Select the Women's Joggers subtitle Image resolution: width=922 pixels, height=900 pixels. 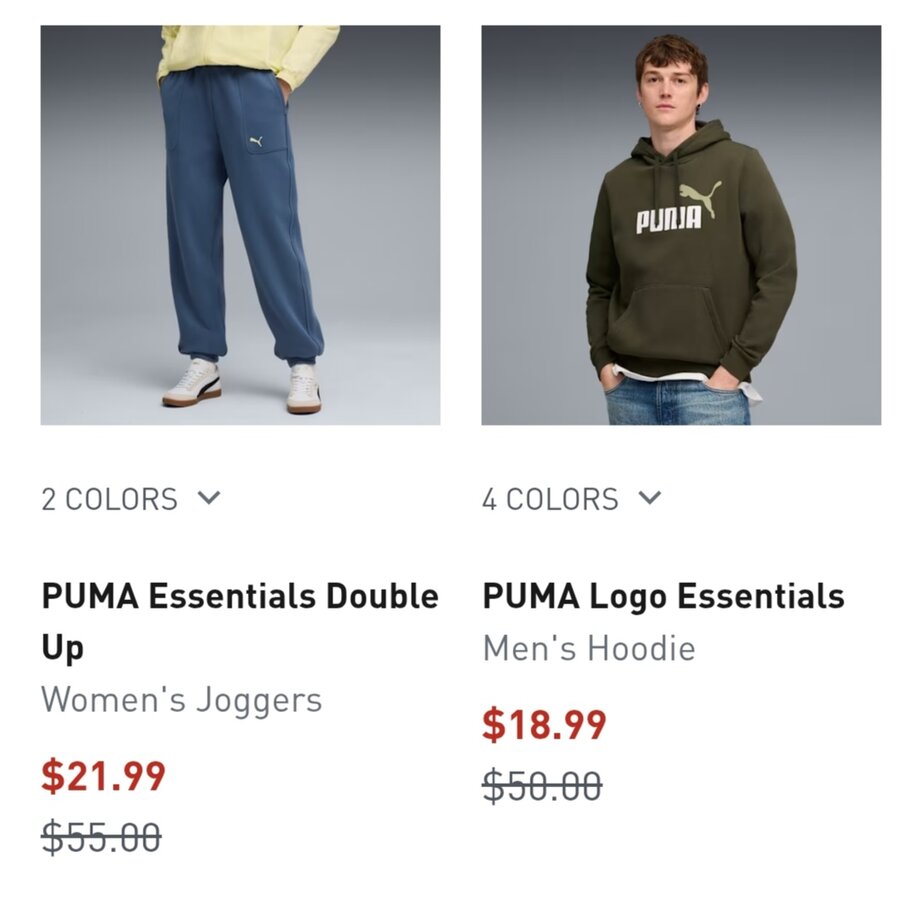[182, 700]
